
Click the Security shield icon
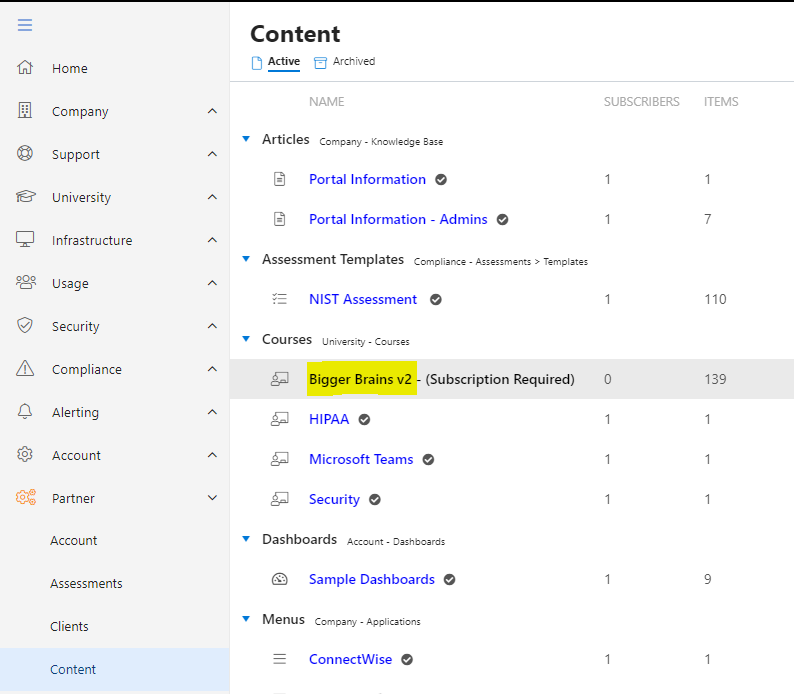(25, 325)
